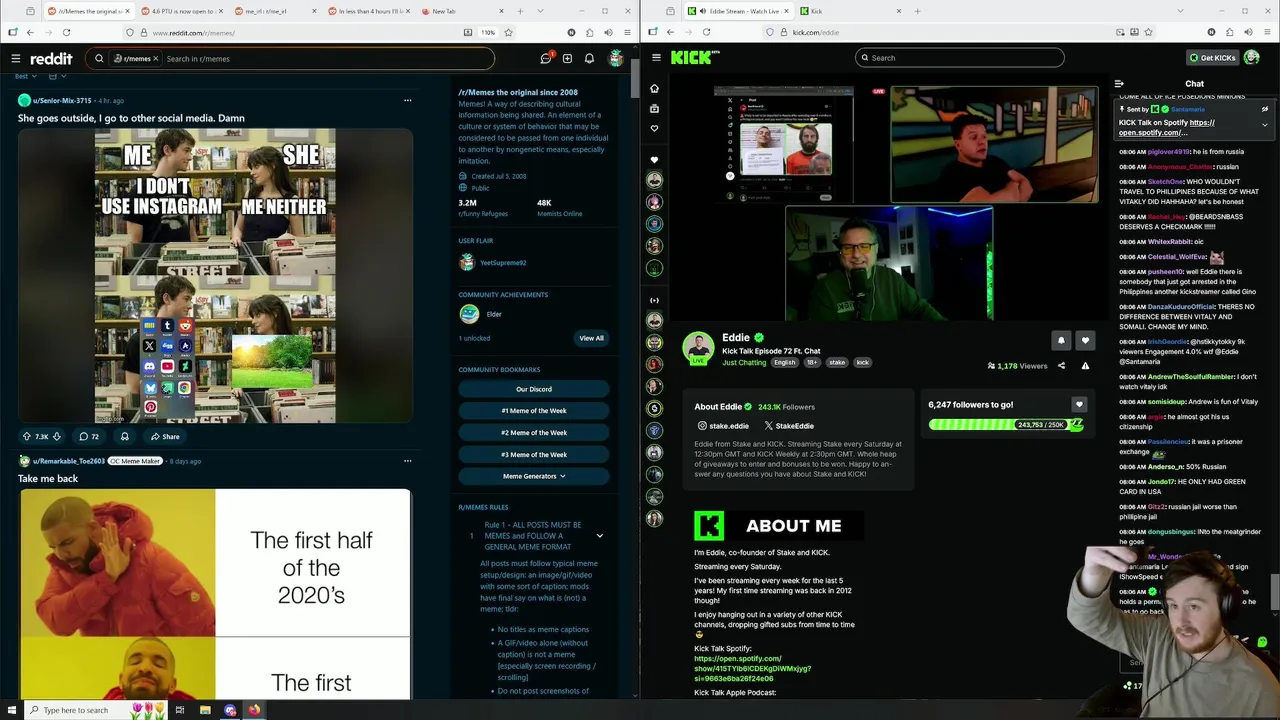The width and height of the screenshot is (1280, 720).
Task: Open the pinned Spotify link in chat
Action: 1166,128
